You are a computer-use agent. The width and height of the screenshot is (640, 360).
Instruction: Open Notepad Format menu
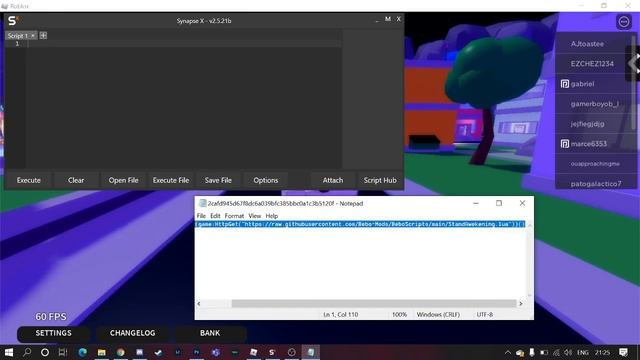tap(234, 216)
